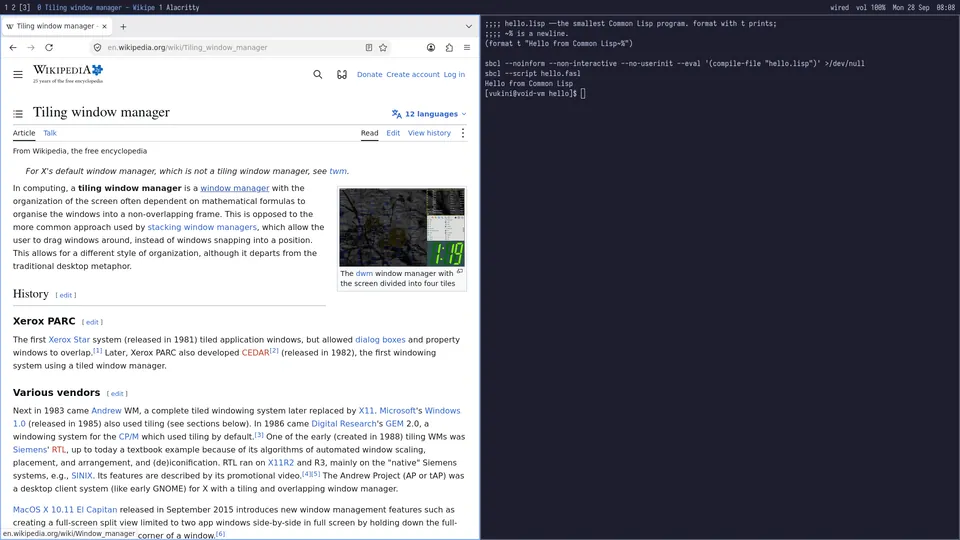Reload the Wikipedia page
Viewport: 960px width, 540px height.
tap(49, 47)
